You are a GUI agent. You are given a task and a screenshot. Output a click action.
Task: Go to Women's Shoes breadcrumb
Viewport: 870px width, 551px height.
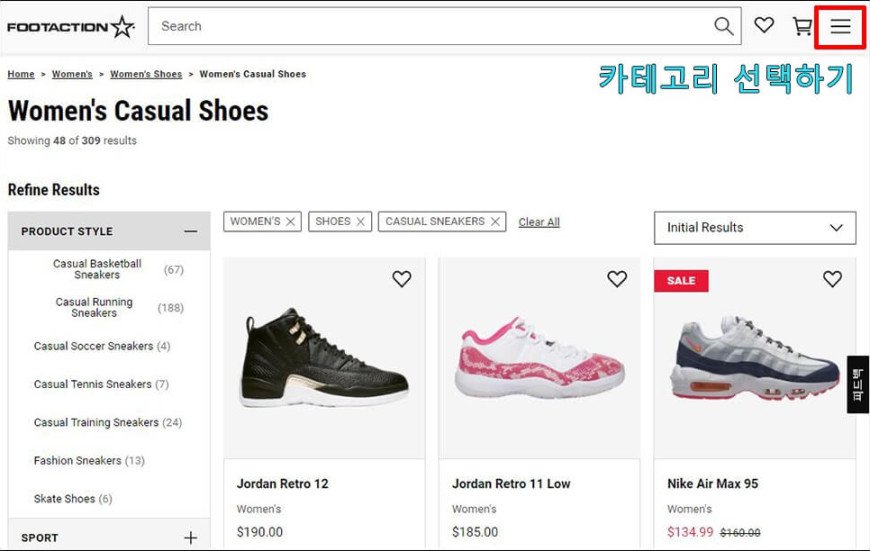[x=146, y=74]
